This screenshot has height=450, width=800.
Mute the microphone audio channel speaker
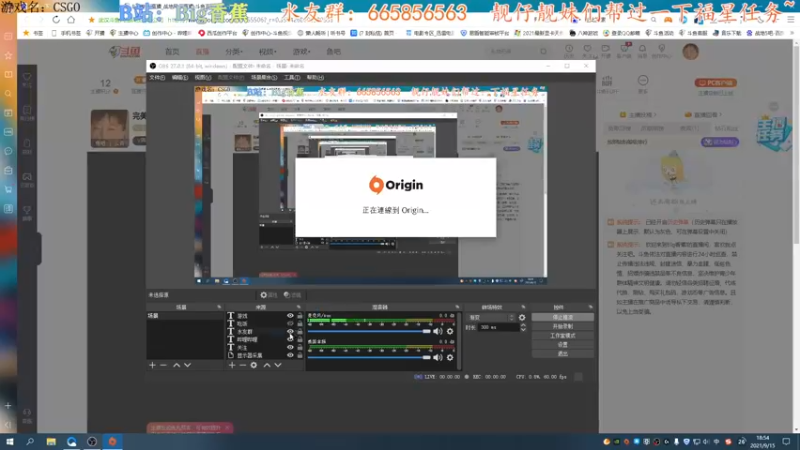(438, 332)
